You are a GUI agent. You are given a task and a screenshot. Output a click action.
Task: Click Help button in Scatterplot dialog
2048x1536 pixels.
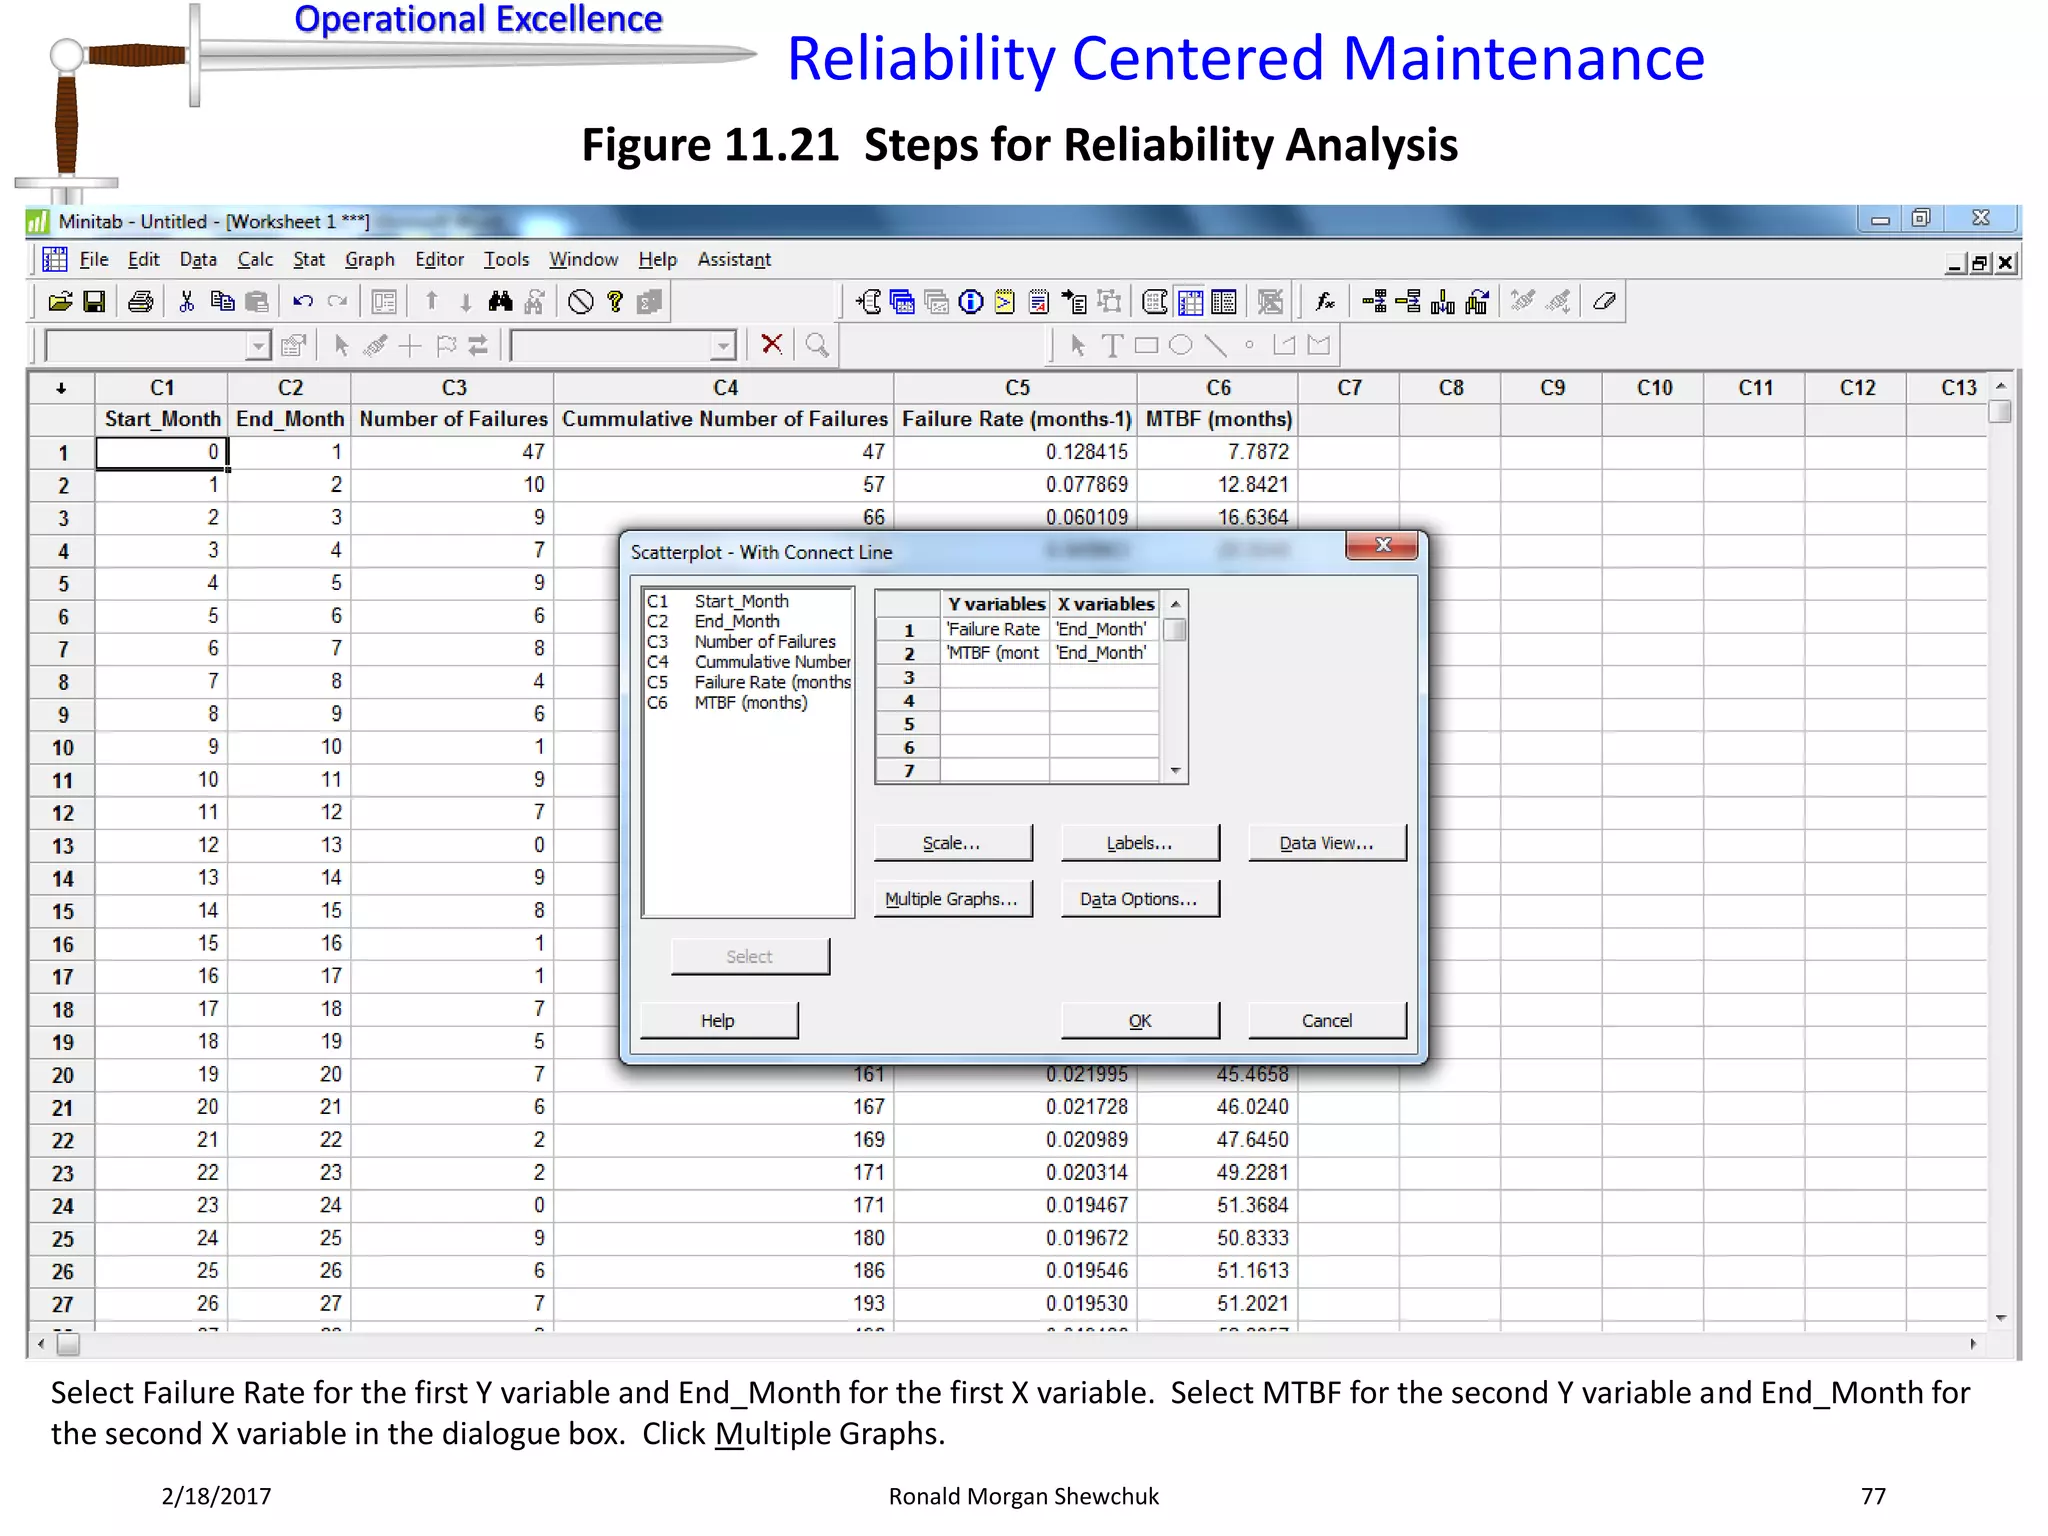click(718, 1021)
